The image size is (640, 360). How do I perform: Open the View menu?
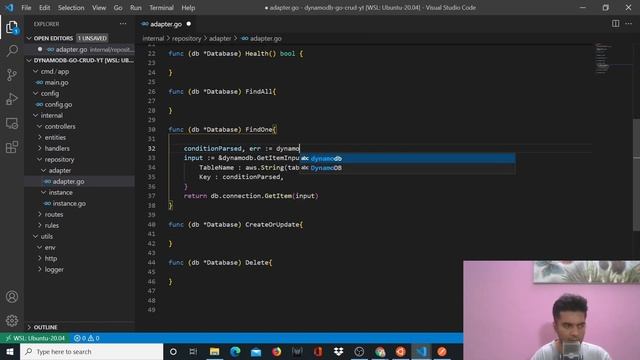tap(99, 8)
